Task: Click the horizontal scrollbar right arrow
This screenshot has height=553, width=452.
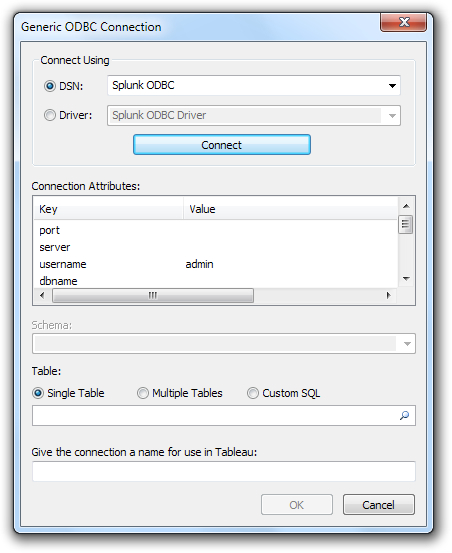Action: coord(389,295)
